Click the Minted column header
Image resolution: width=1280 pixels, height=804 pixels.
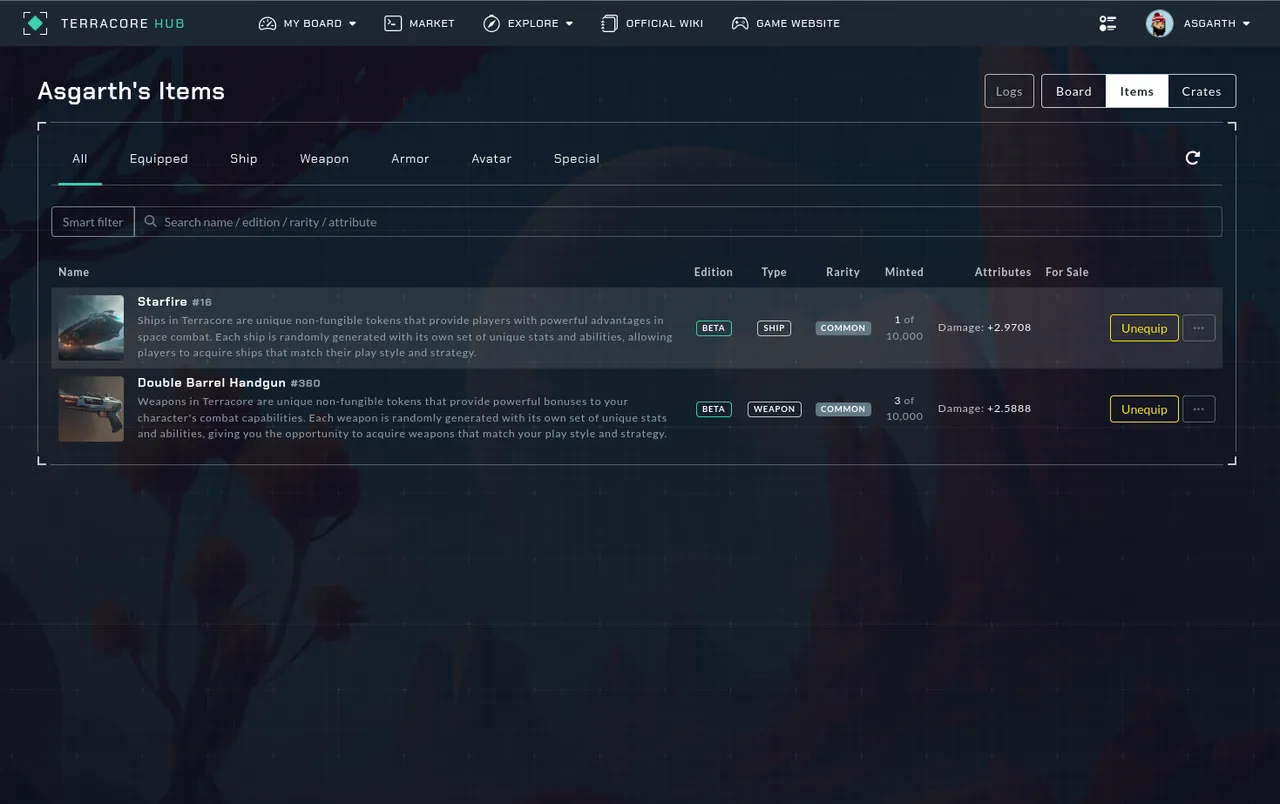(904, 272)
